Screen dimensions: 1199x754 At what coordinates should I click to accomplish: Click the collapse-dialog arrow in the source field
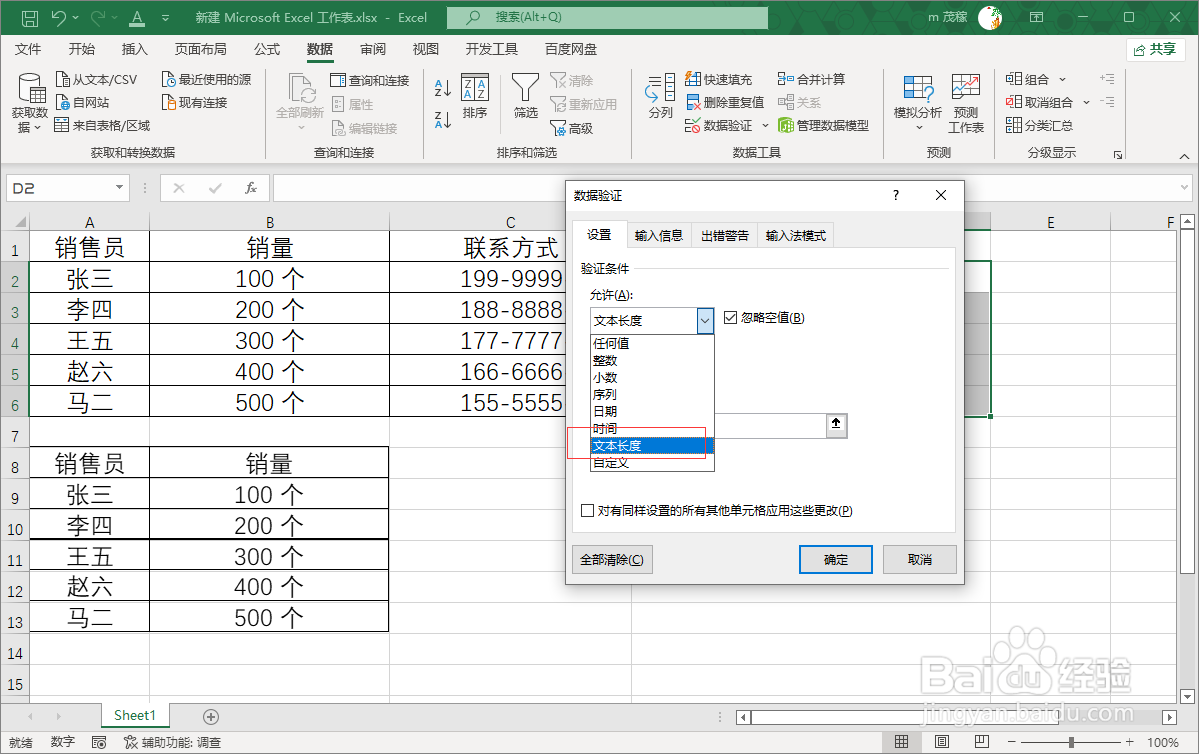tap(836, 426)
